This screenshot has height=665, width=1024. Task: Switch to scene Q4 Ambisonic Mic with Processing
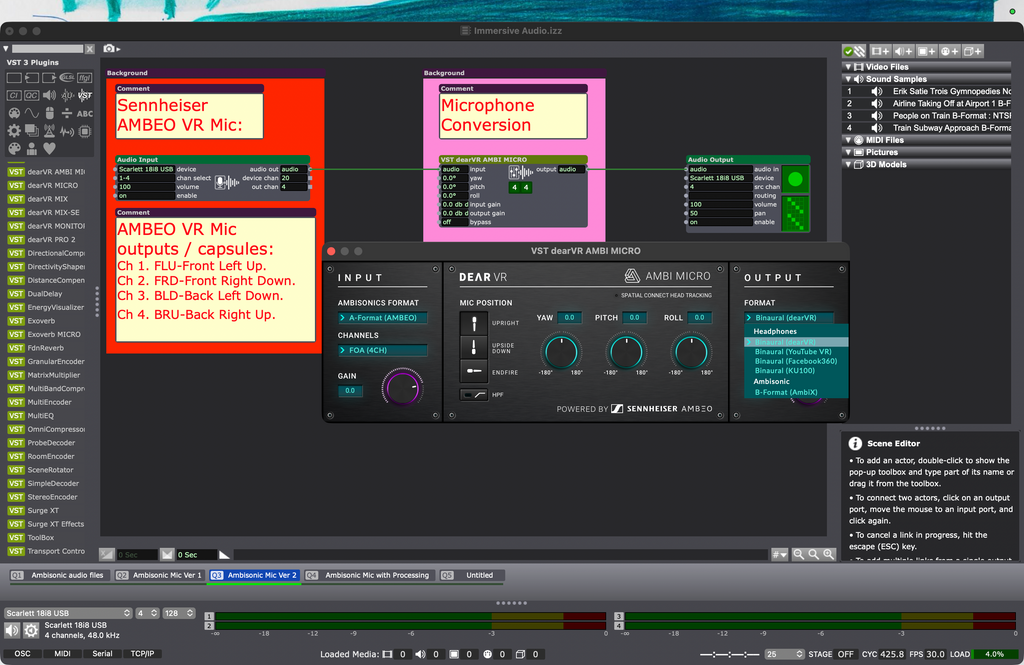pos(369,576)
